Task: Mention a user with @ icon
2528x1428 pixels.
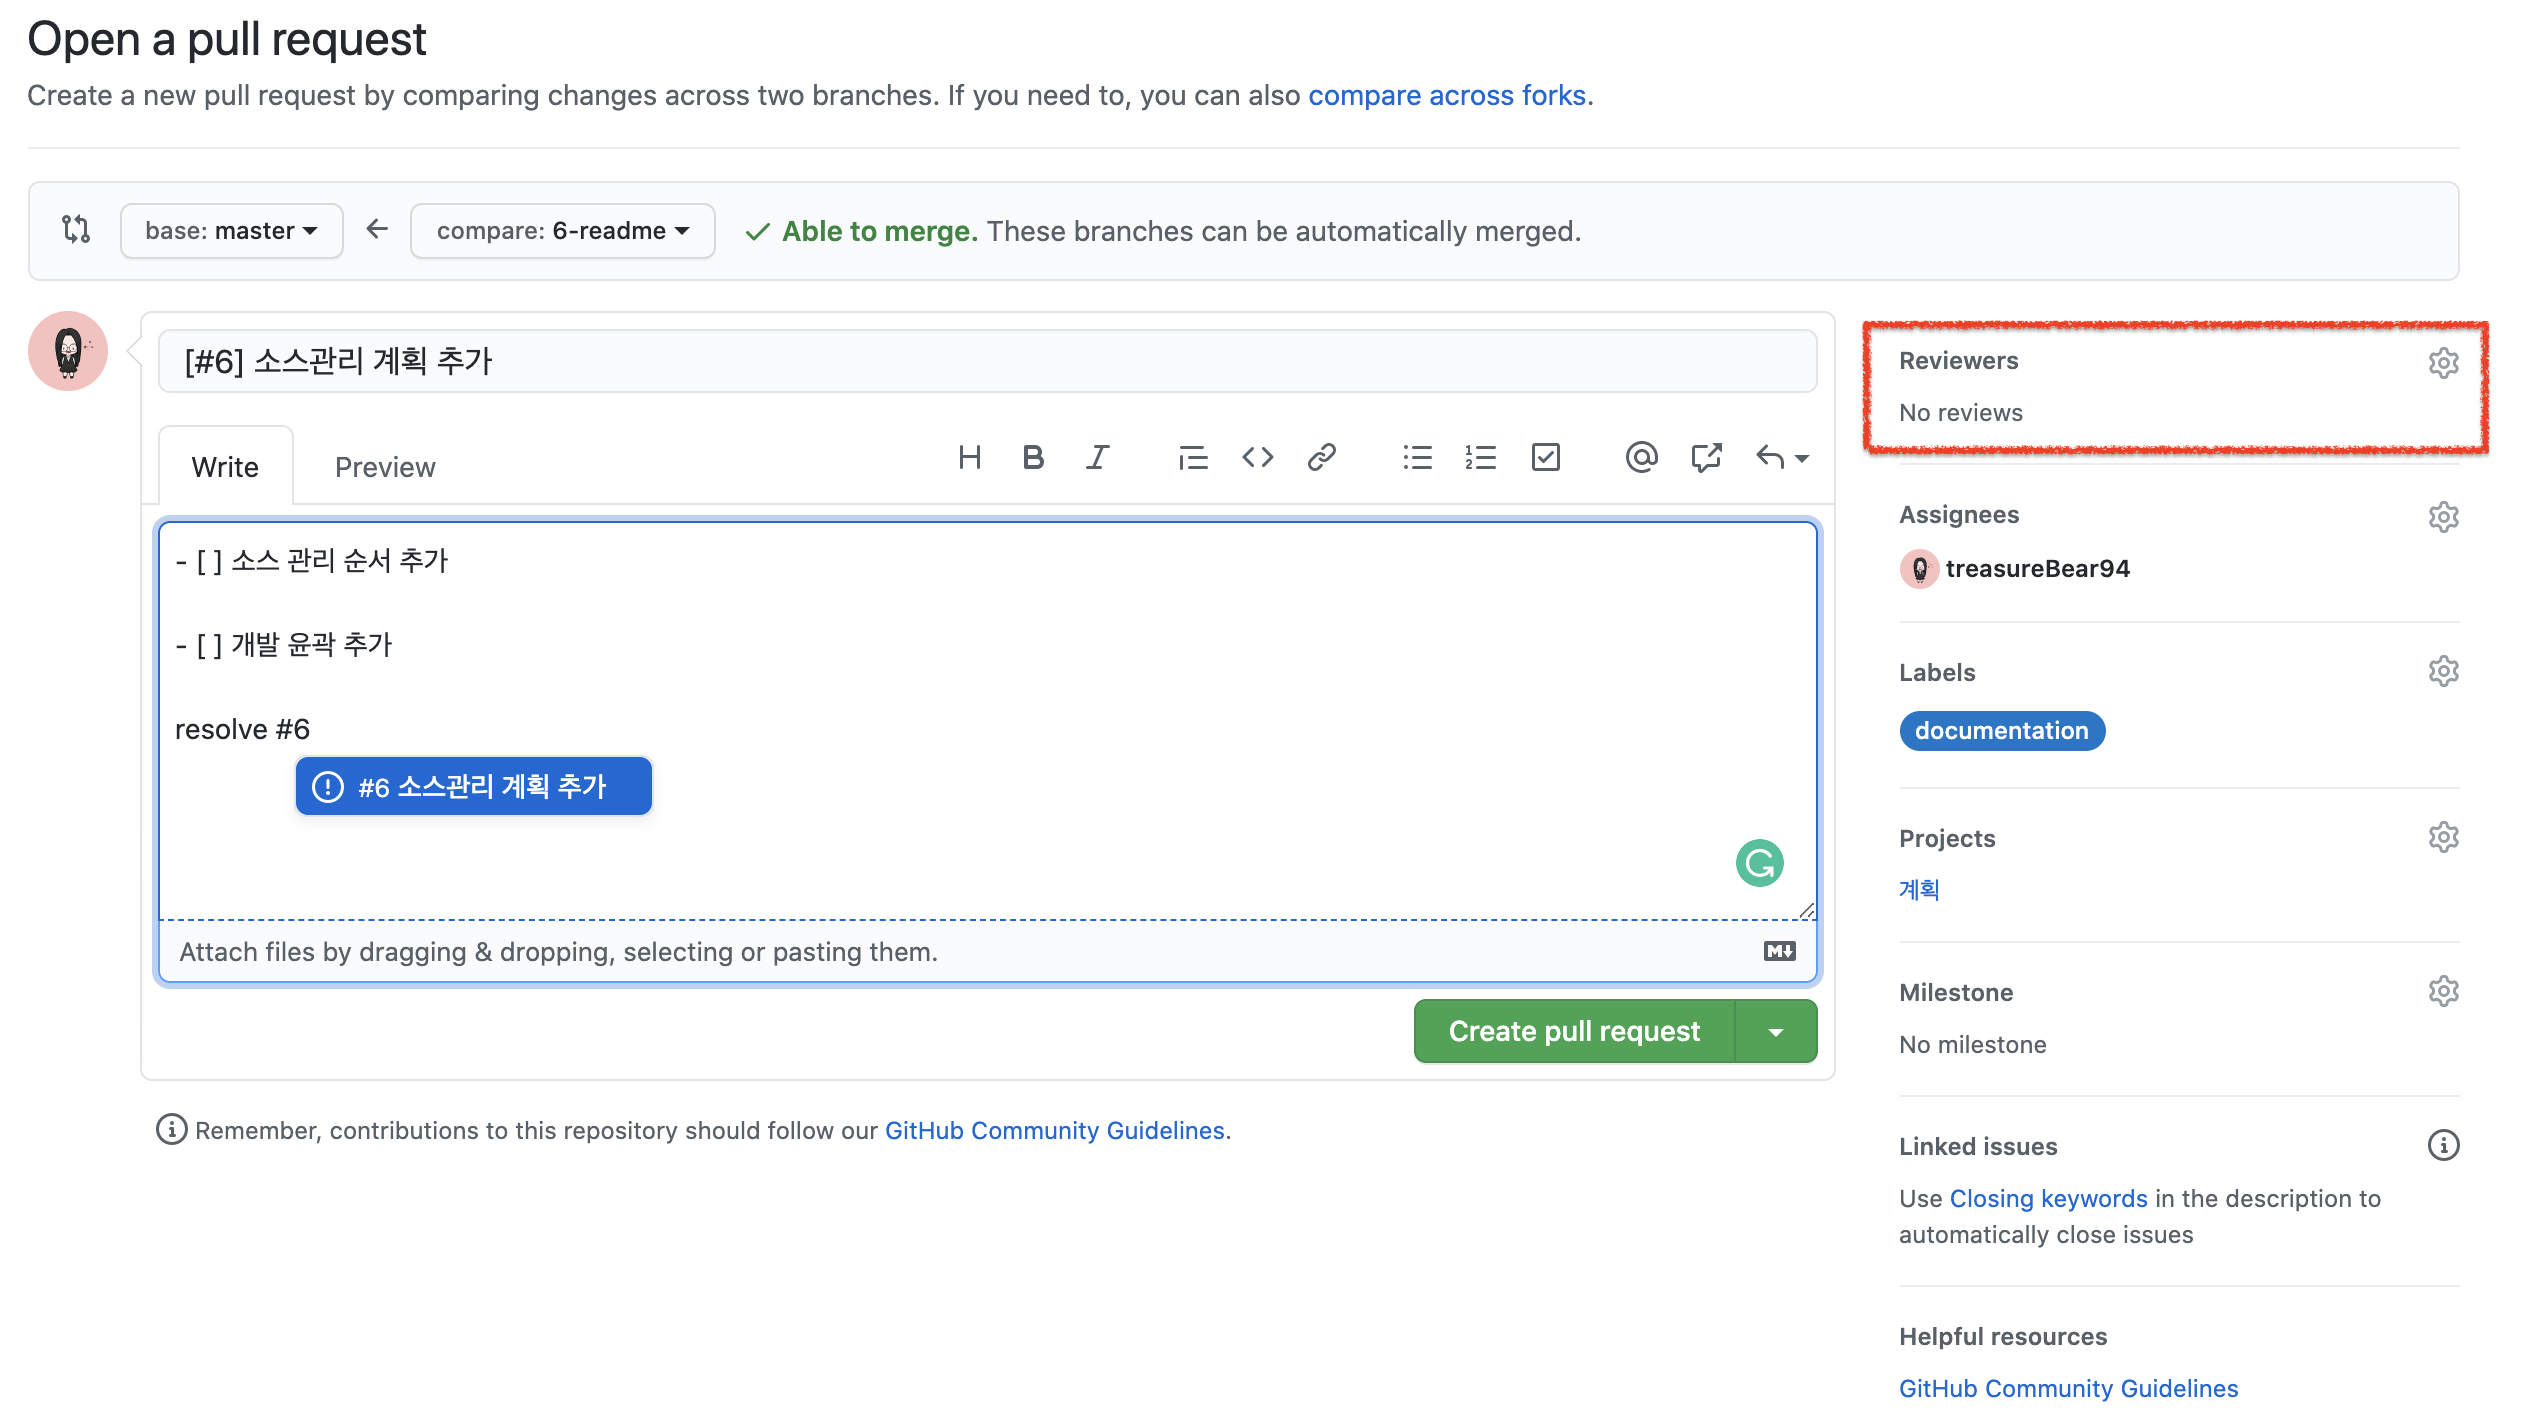Action: click(1641, 458)
